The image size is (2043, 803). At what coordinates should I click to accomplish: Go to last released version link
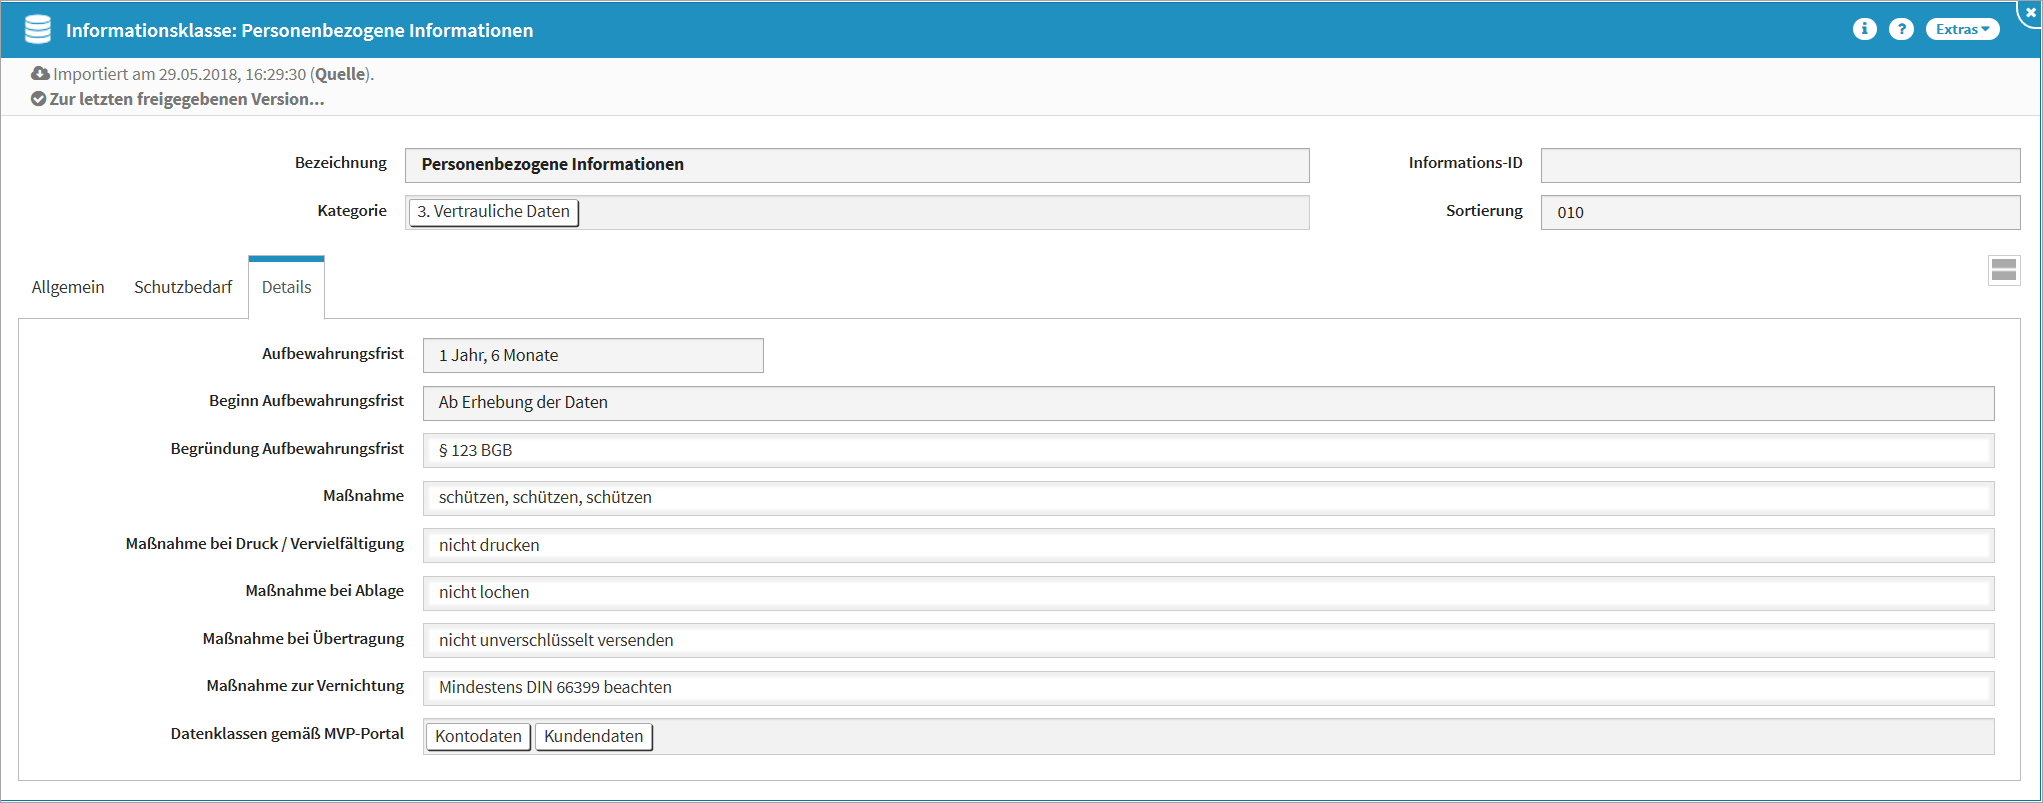point(187,99)
